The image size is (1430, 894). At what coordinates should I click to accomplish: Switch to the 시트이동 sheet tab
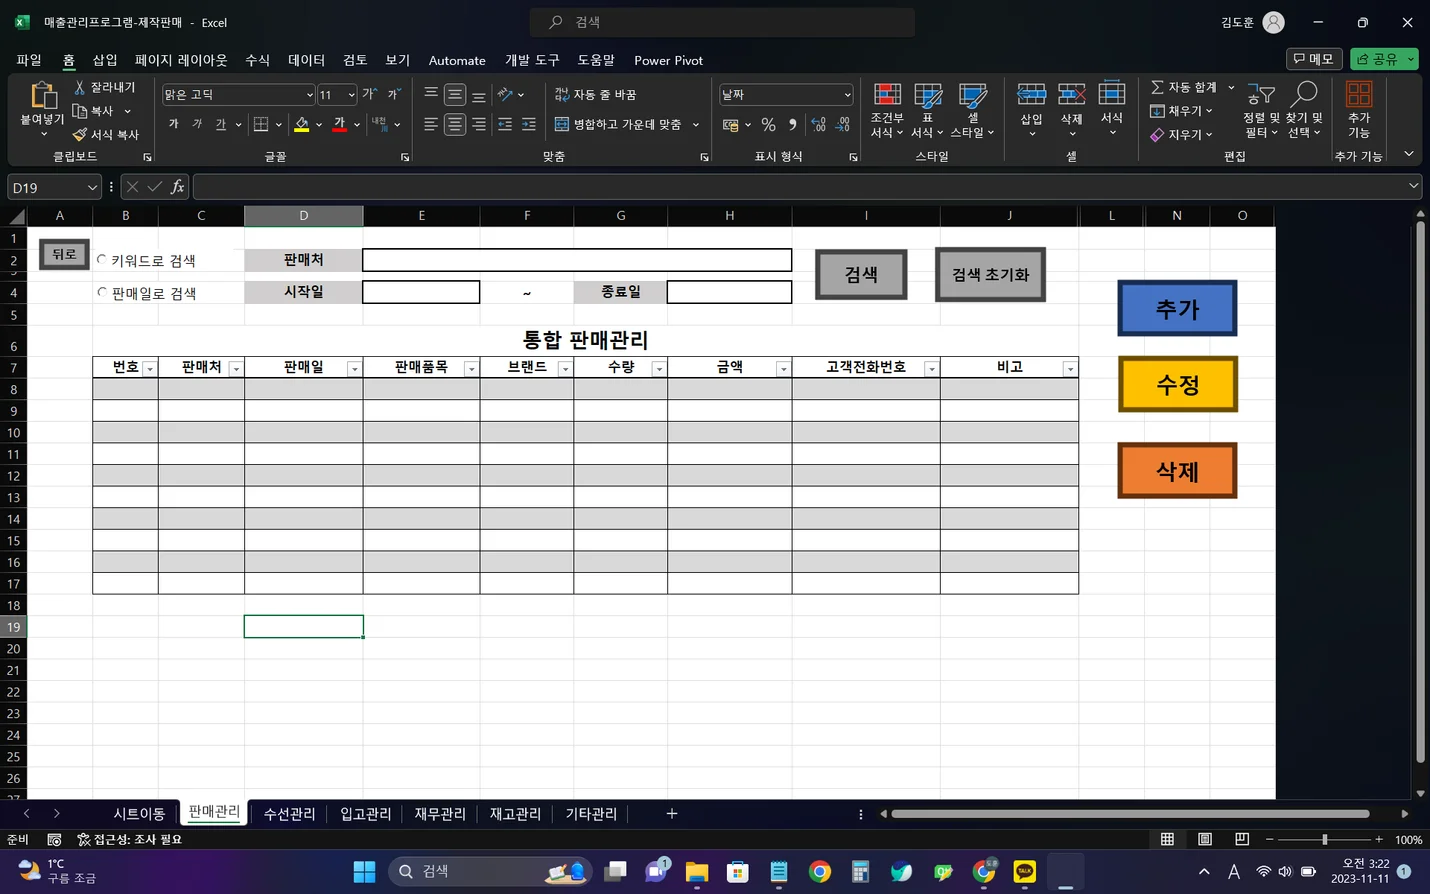(139, 814)
